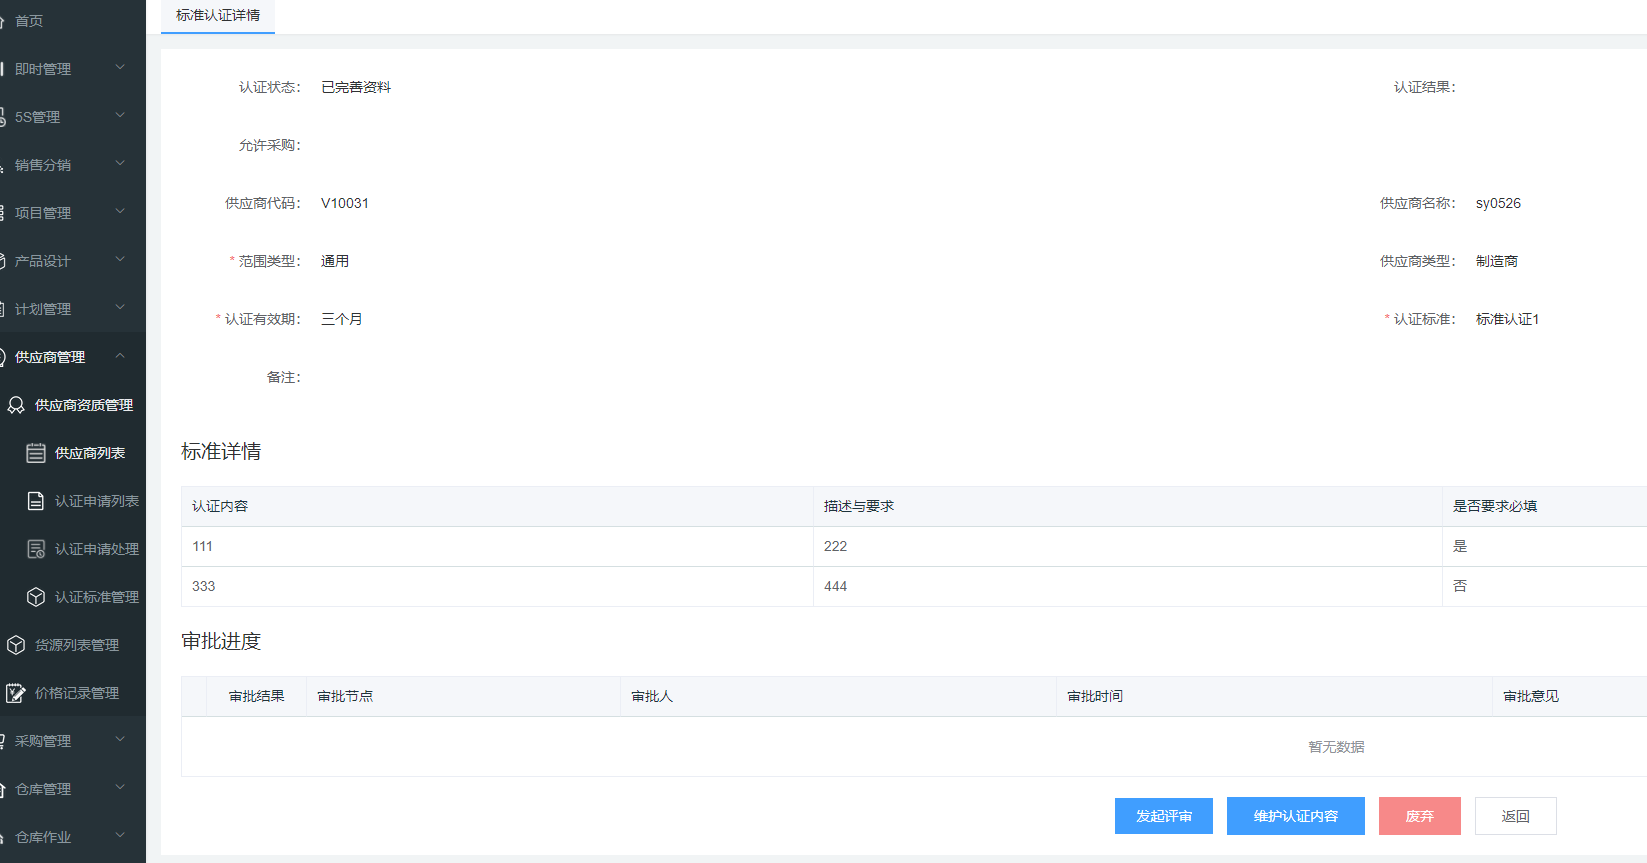Viewport: 1647px width, 863px height.
Task: Expand the 即时管理 menu chevron
Action: [120, 68]
